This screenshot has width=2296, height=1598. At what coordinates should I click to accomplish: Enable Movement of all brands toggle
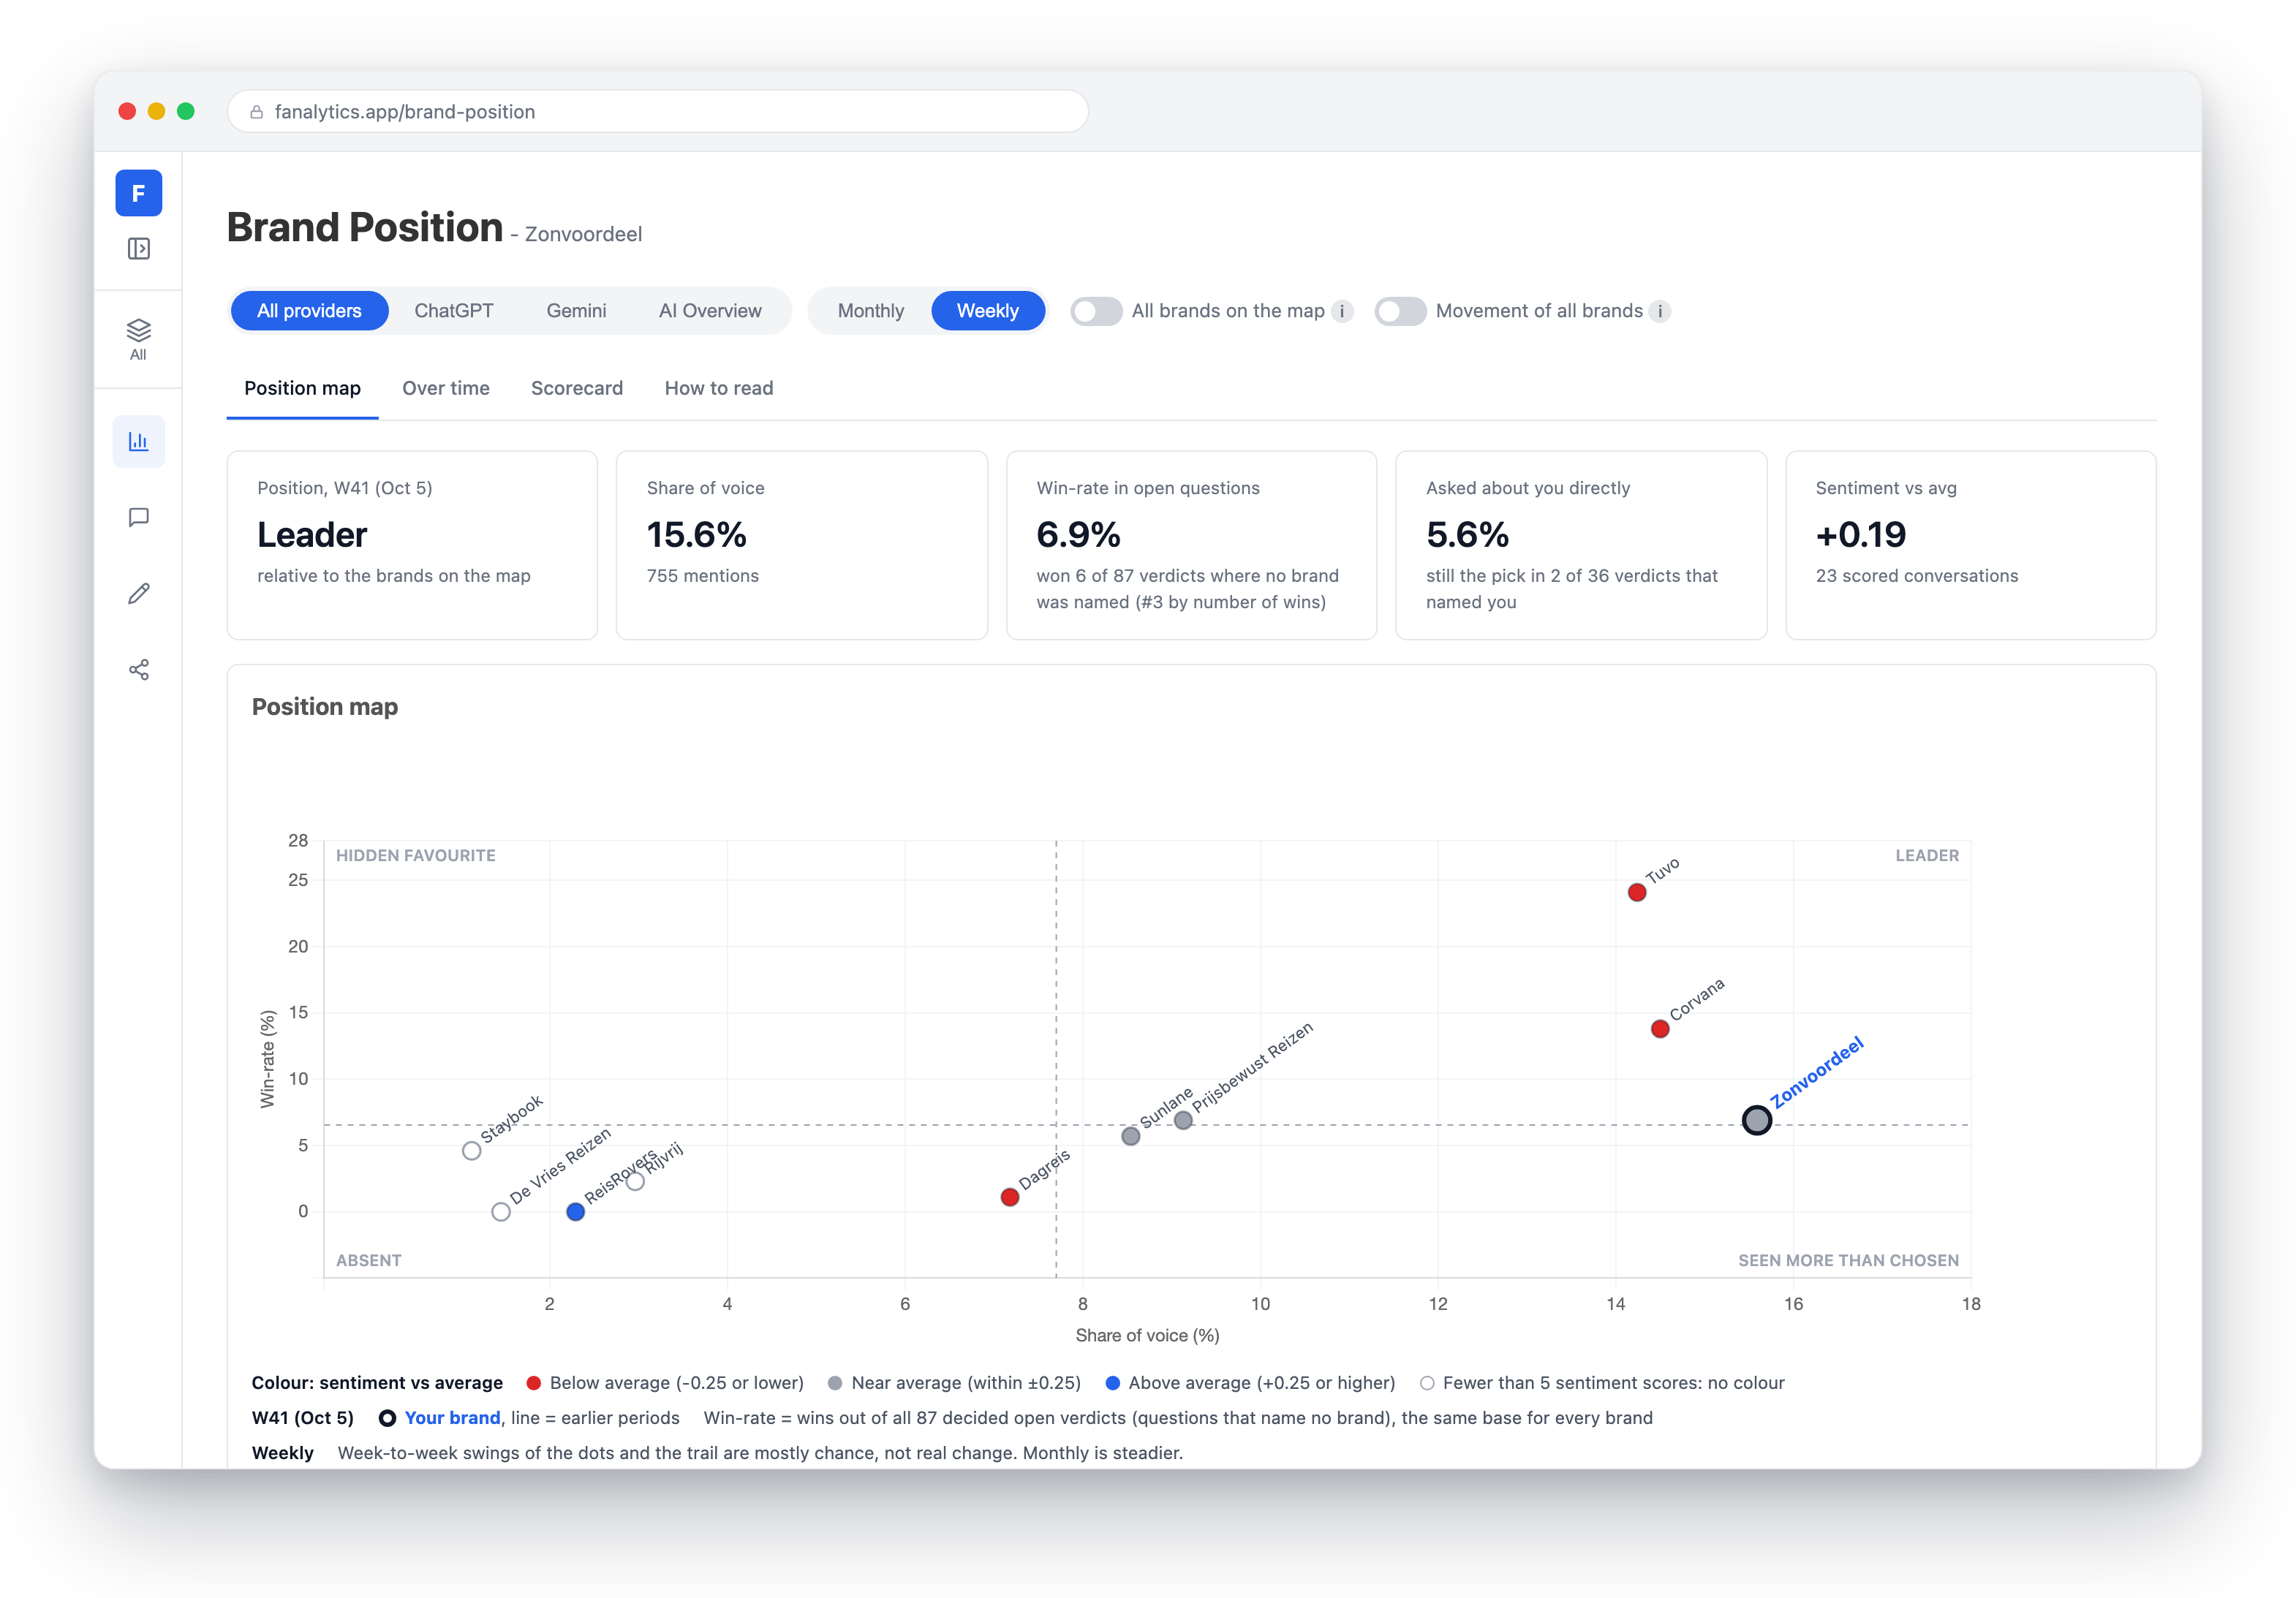click(1400, 311)
